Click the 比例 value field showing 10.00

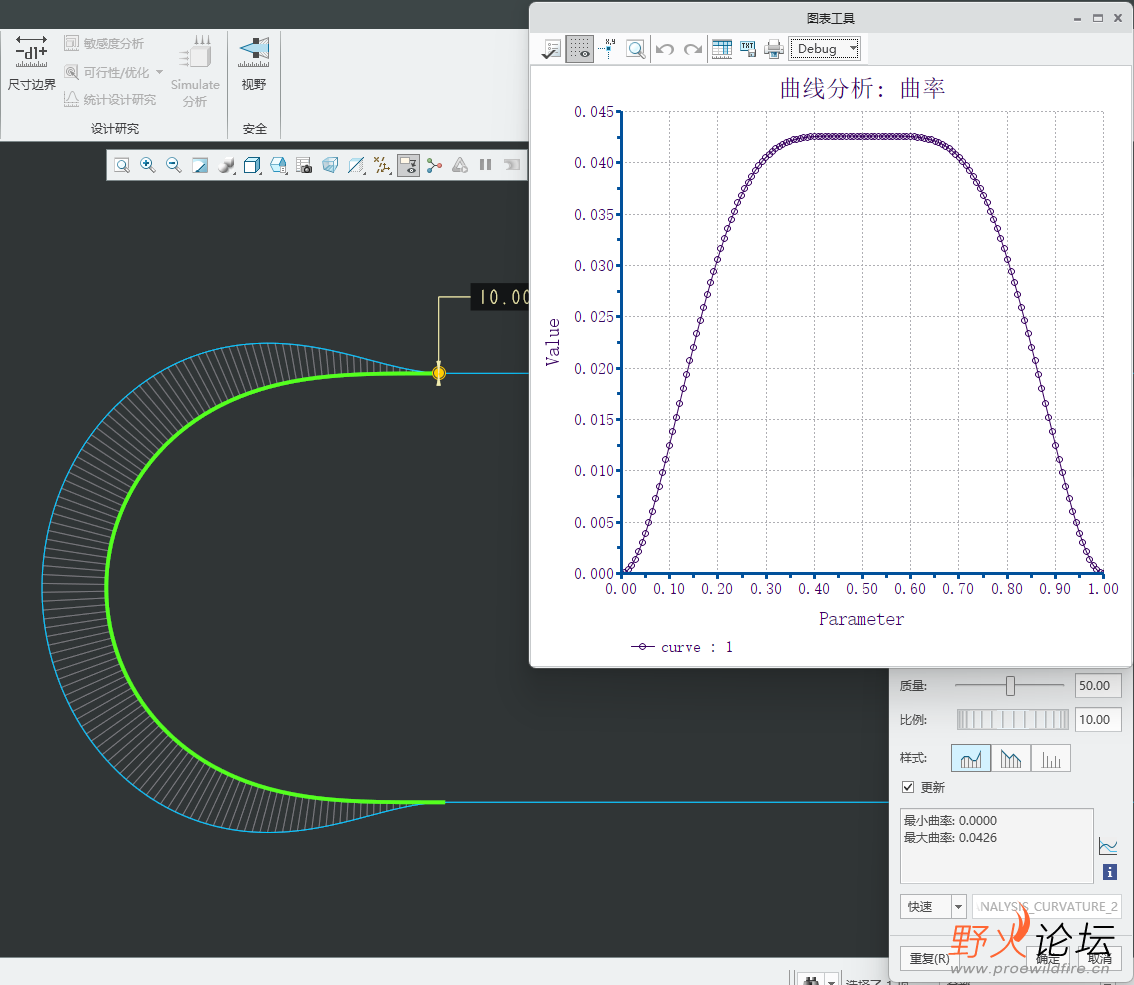click(1097, 720)
